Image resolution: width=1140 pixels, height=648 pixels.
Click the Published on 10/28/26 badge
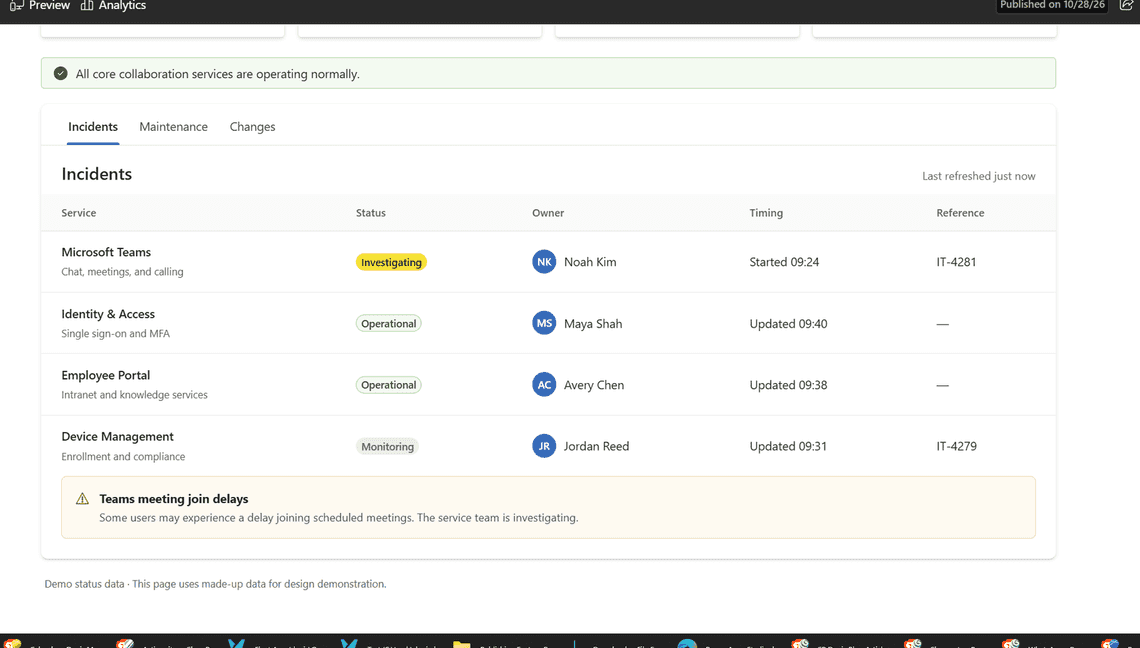pyautogui.click(x=1052, y=5)
